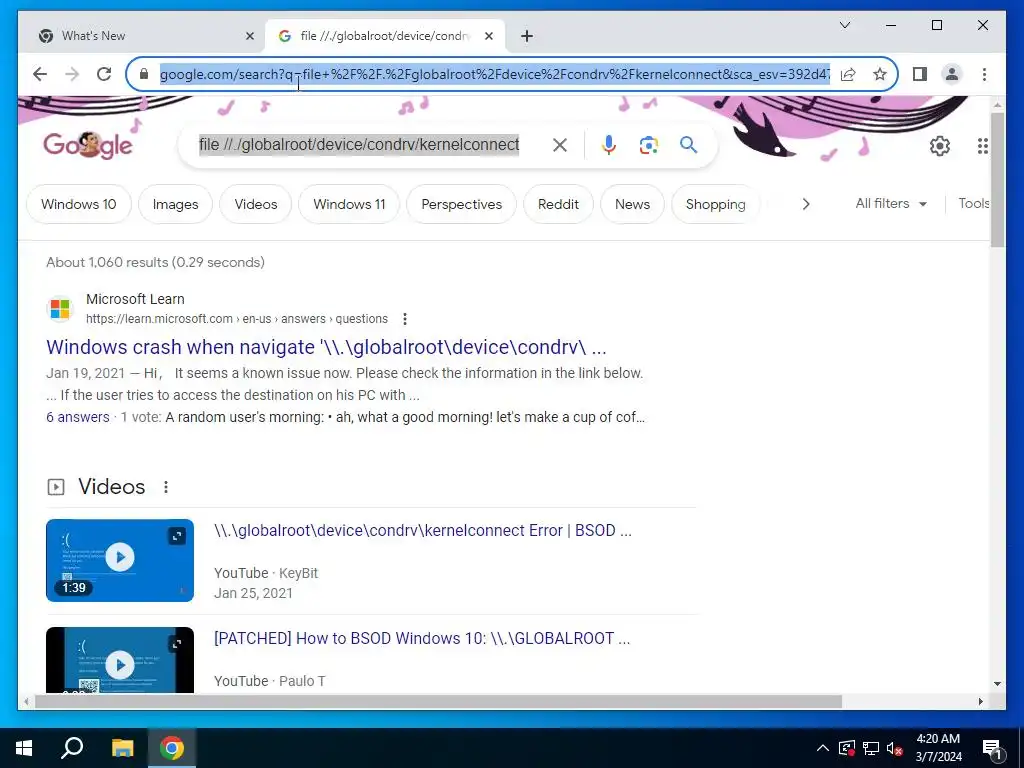Search by image with Google Lens
This screenshot has width=1024, height=768.
coord(648,145)
